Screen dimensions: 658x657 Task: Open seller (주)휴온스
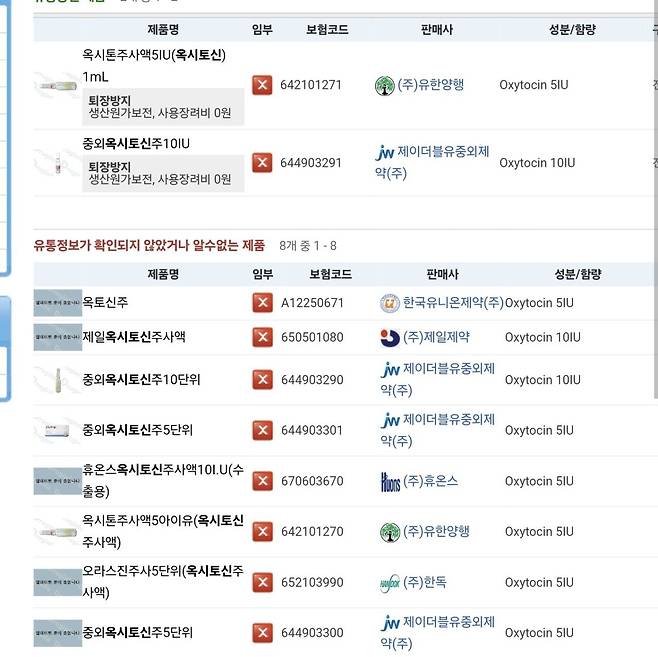click(431, 481)
